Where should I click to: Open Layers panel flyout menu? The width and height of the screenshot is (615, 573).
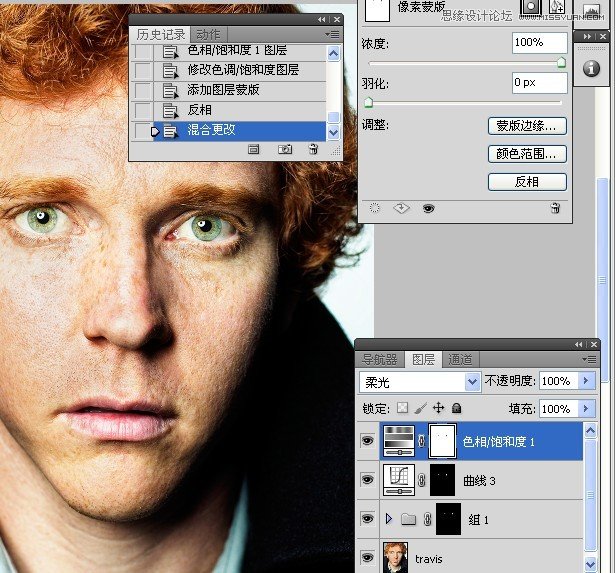click(590, 359)
